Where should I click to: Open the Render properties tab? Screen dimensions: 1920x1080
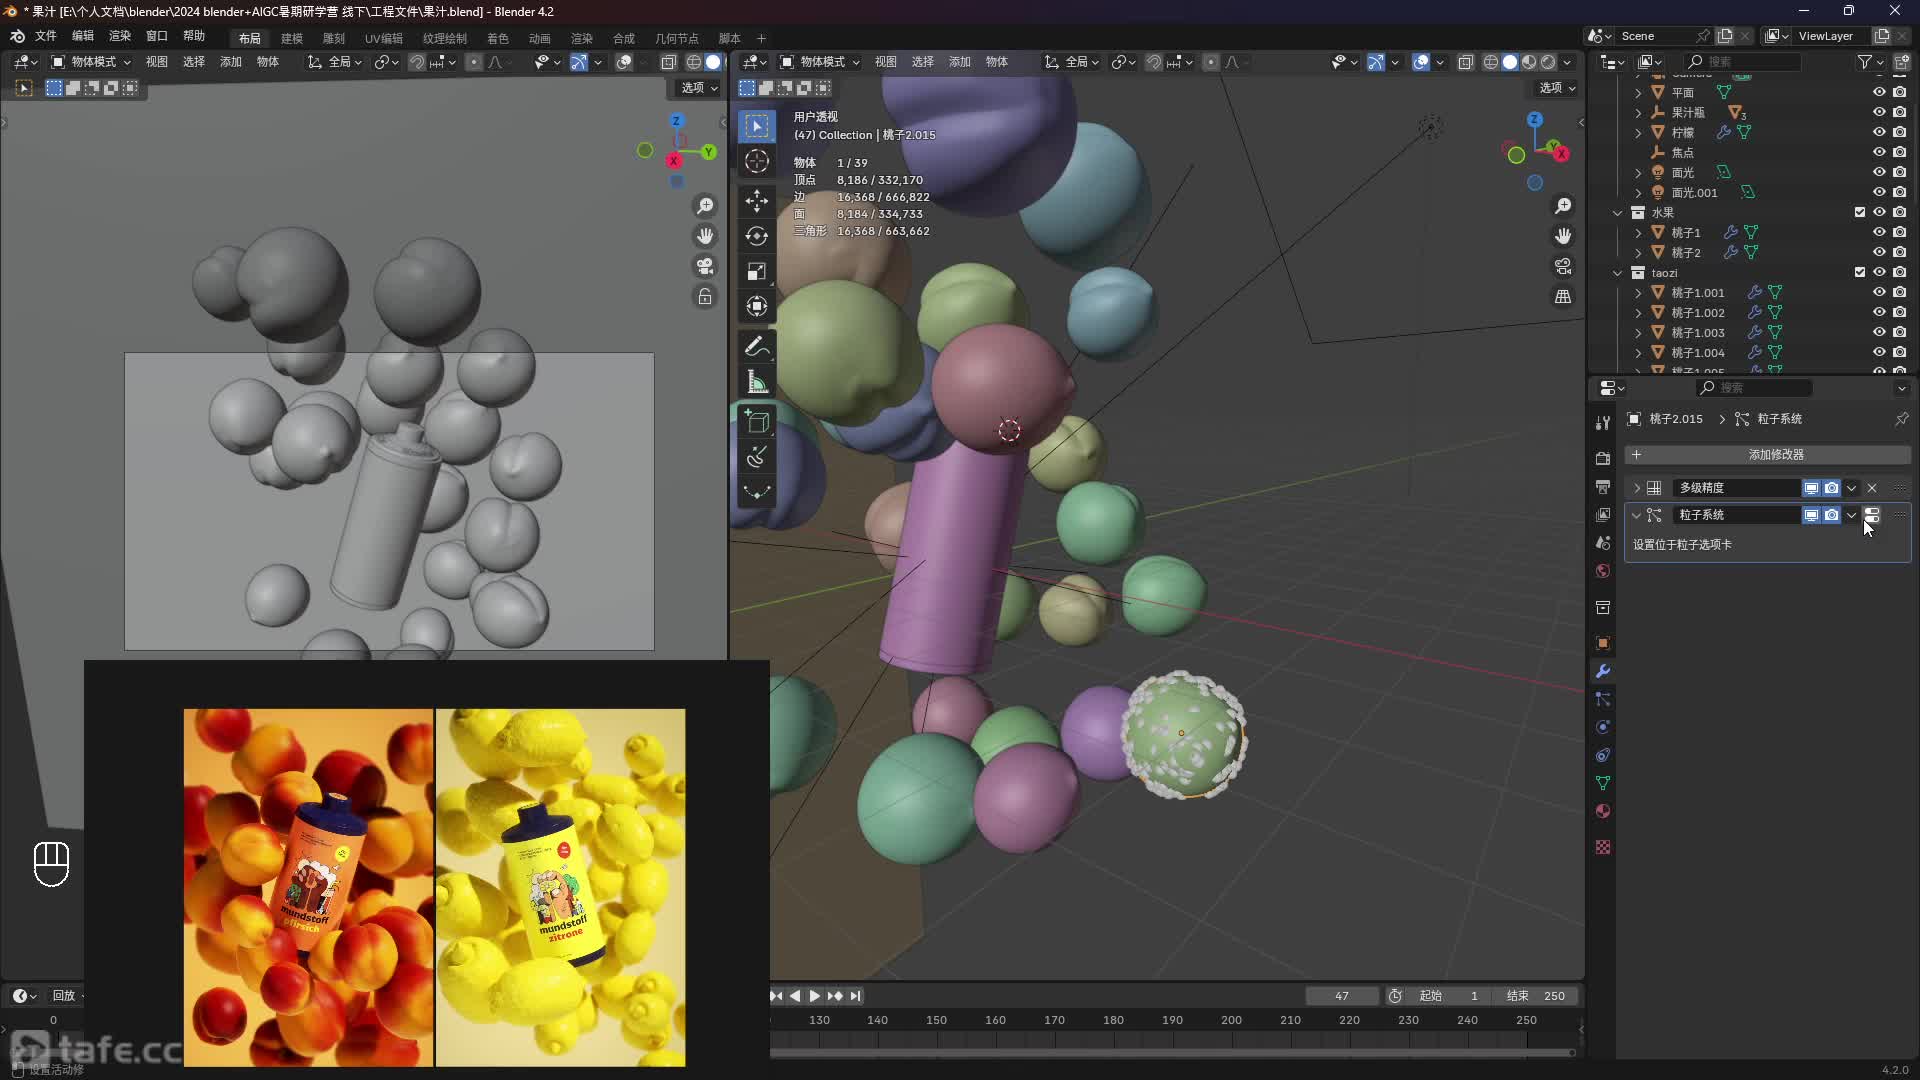coord(1603,458)
